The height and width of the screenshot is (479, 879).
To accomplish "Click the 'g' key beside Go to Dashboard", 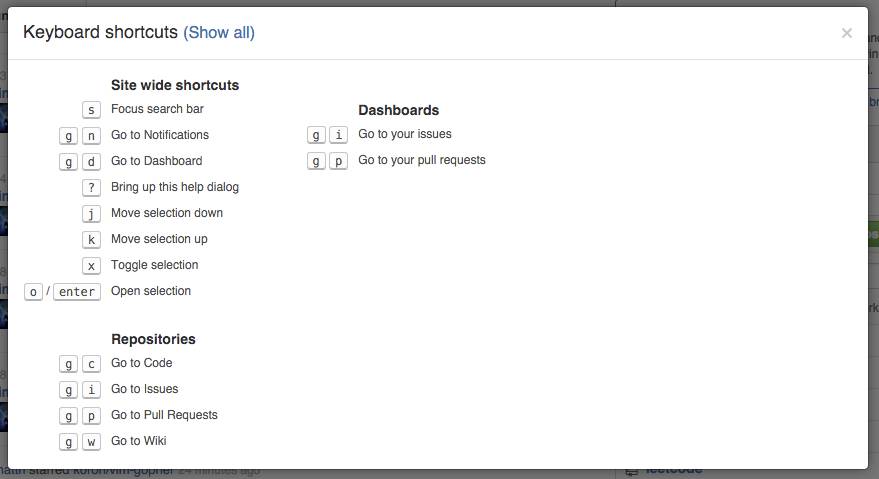I will click(68, 162).
